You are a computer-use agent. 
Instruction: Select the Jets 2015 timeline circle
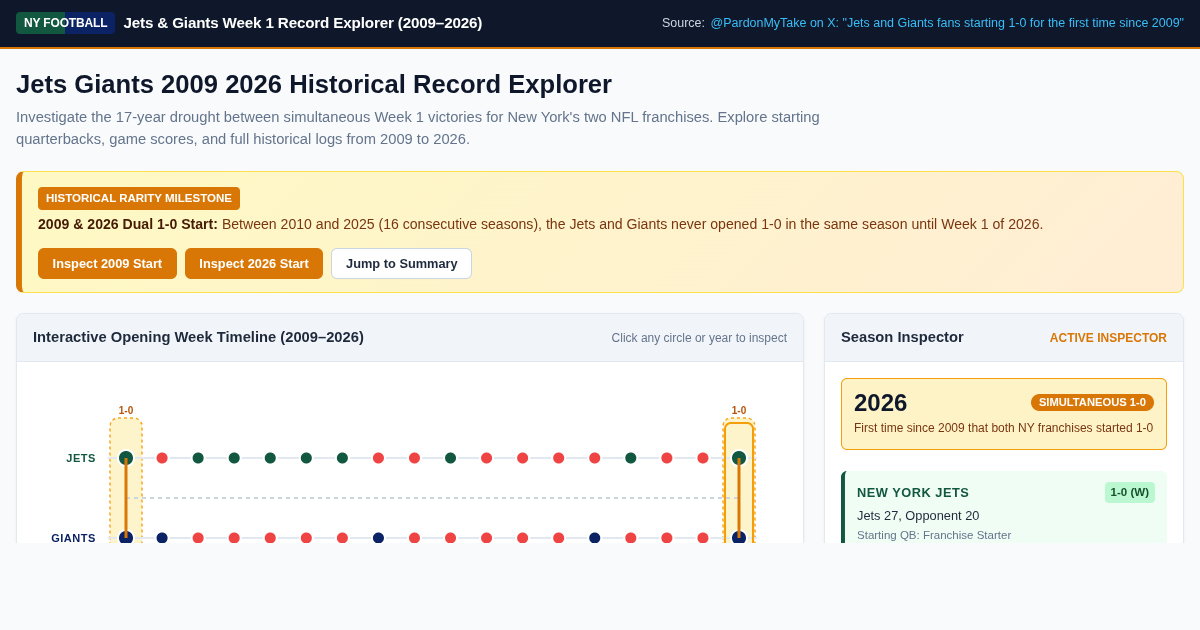tap(342, 458)
